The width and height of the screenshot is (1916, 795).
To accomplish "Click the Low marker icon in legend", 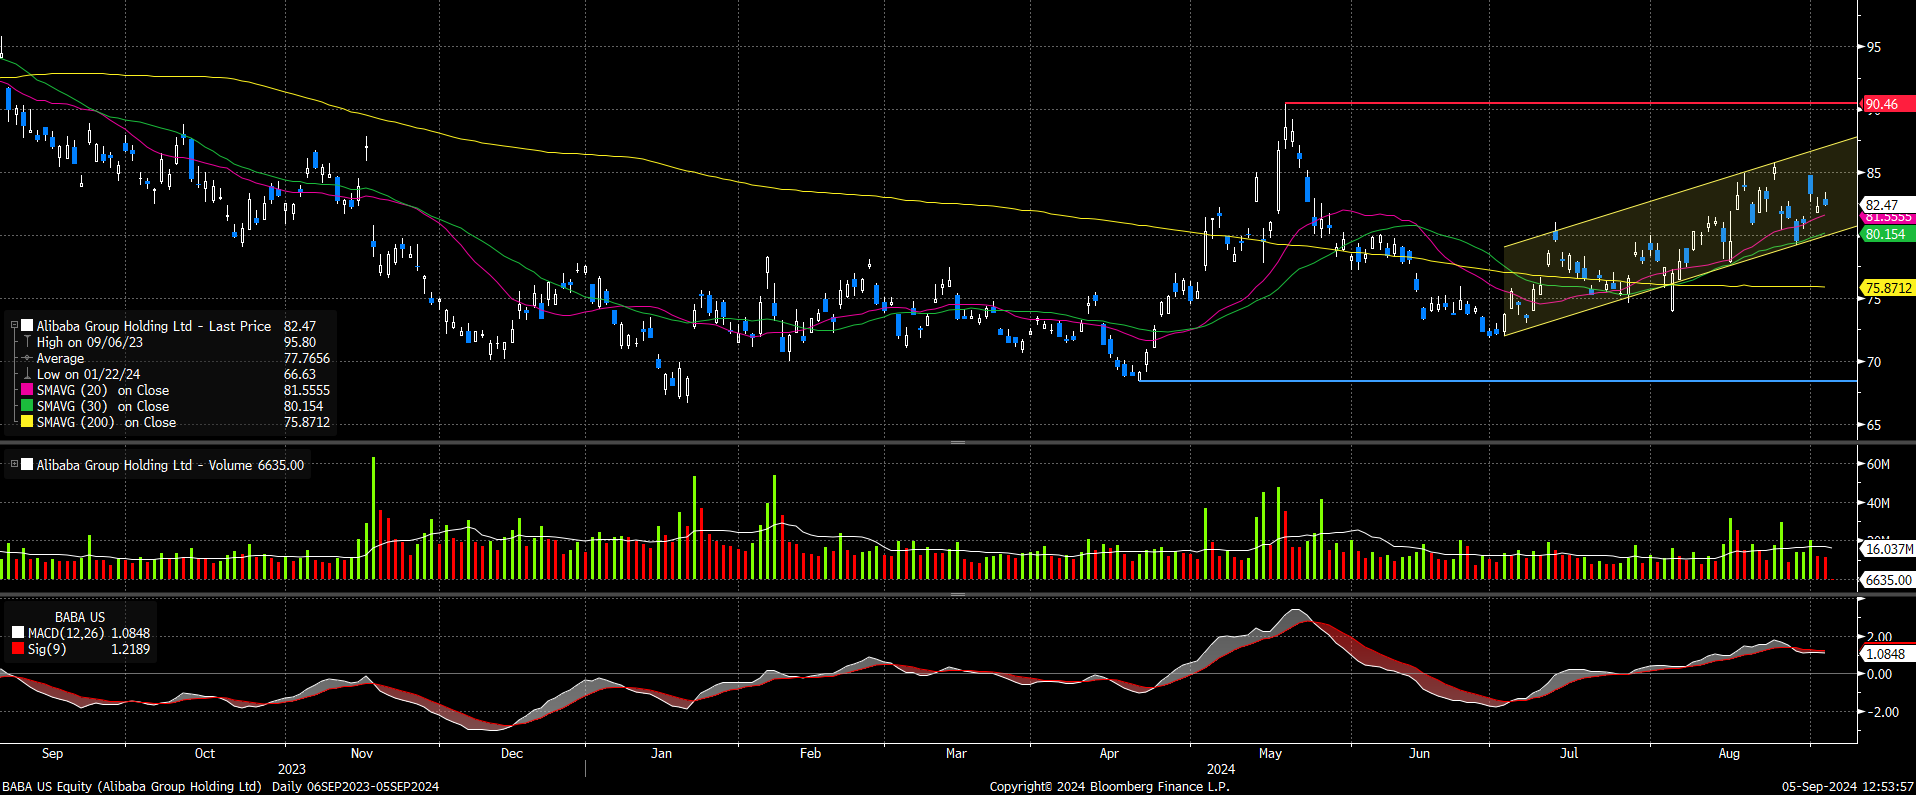I will (x=28, y=374).
